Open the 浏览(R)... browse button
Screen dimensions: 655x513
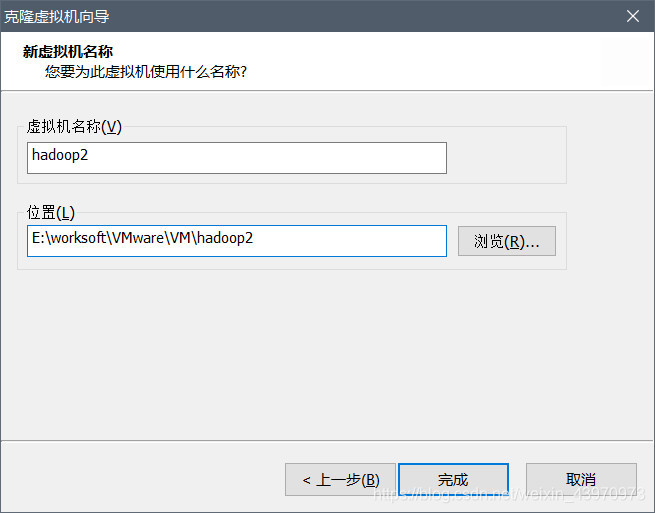[507, 241]
